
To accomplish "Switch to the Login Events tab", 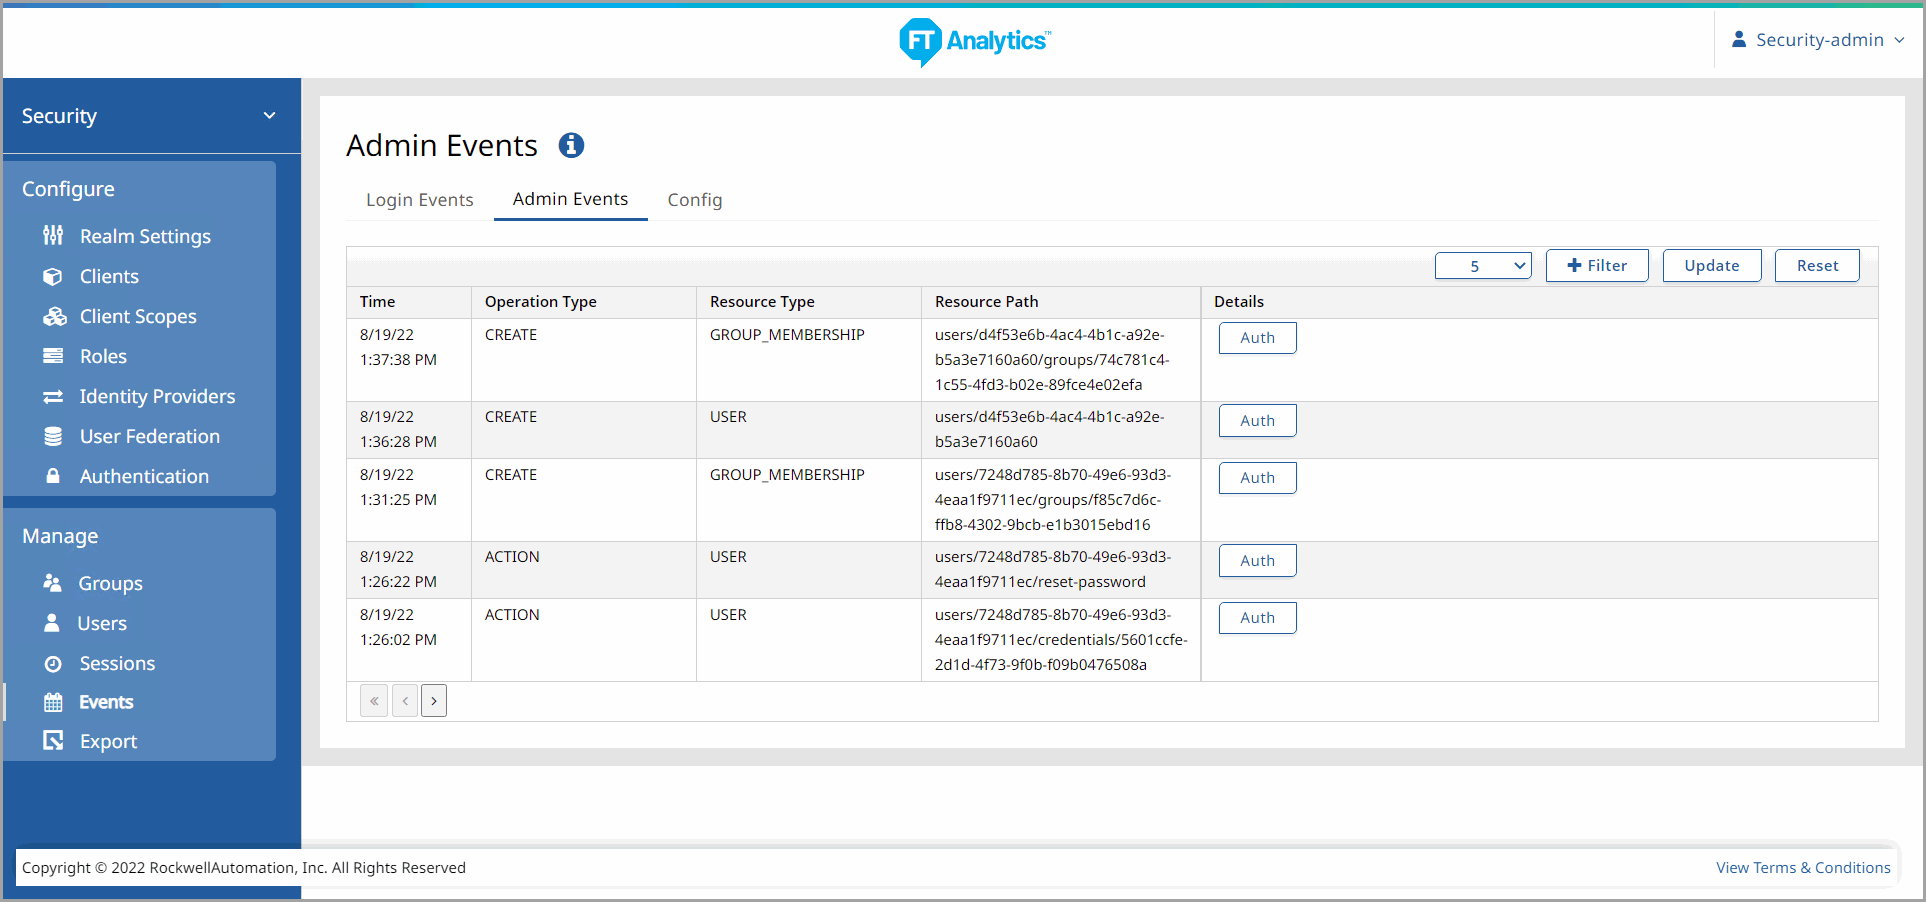I will point(419,200).
